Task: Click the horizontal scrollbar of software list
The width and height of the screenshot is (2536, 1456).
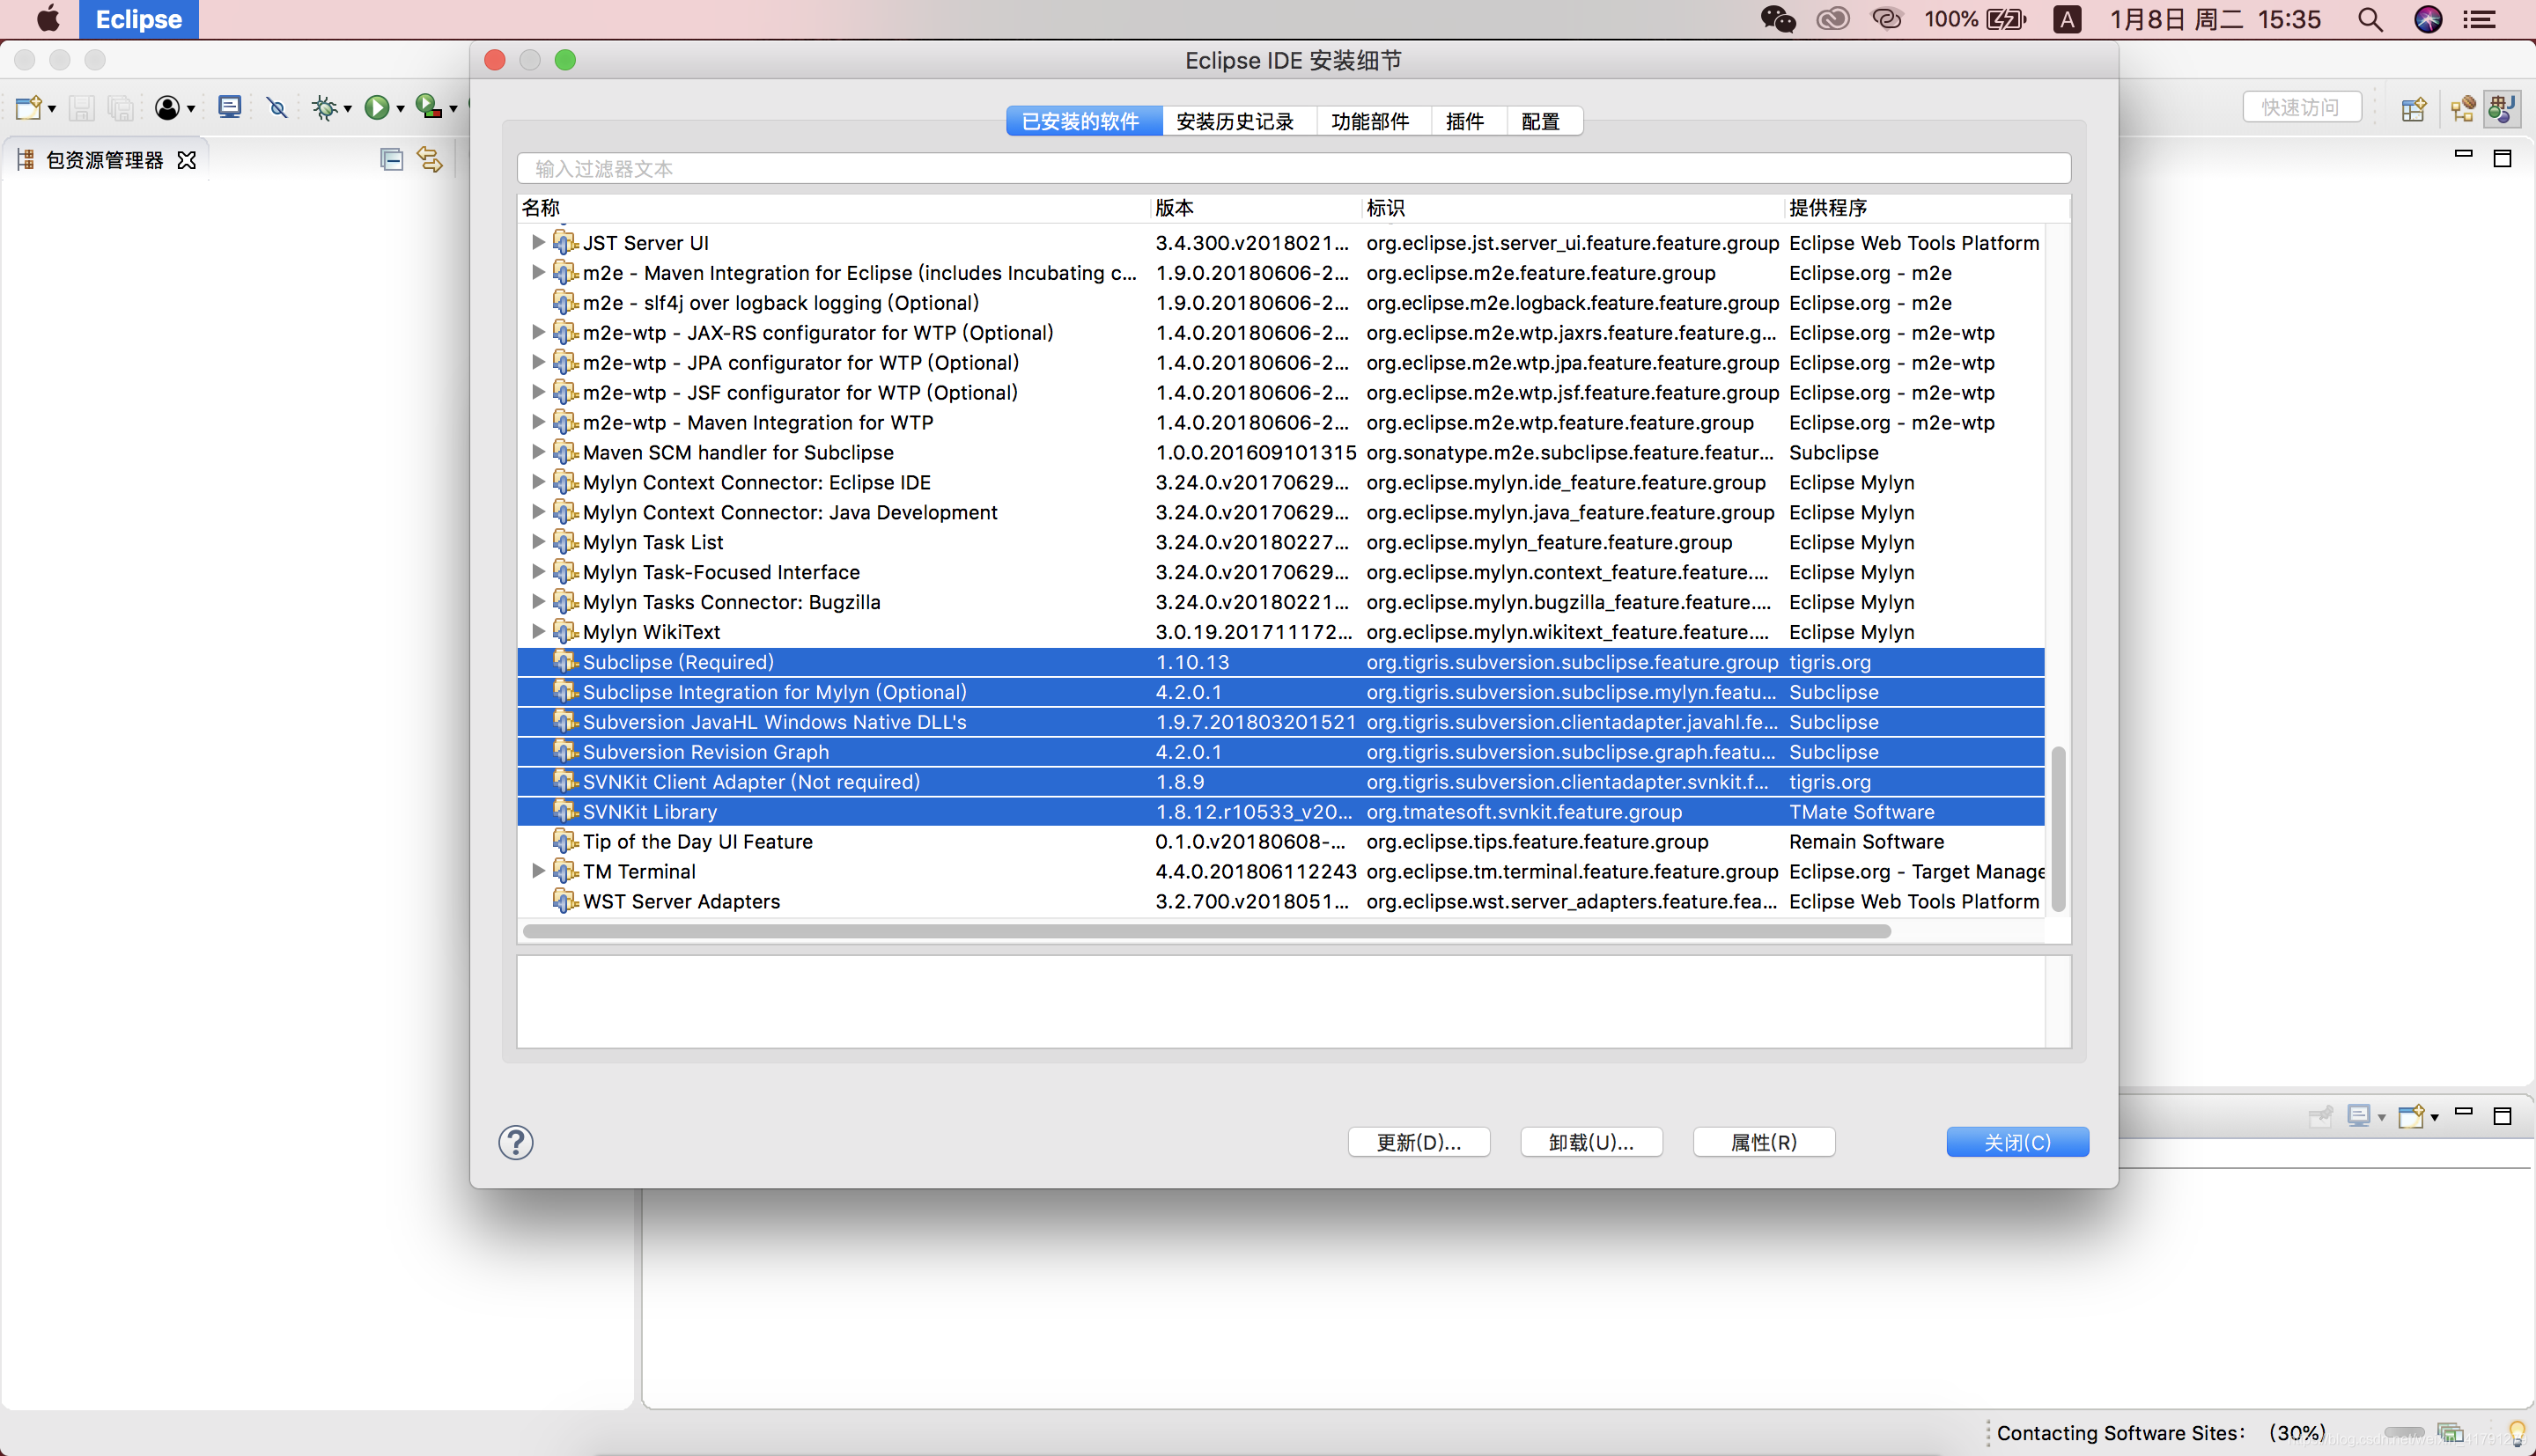Action: (1207, 931)
